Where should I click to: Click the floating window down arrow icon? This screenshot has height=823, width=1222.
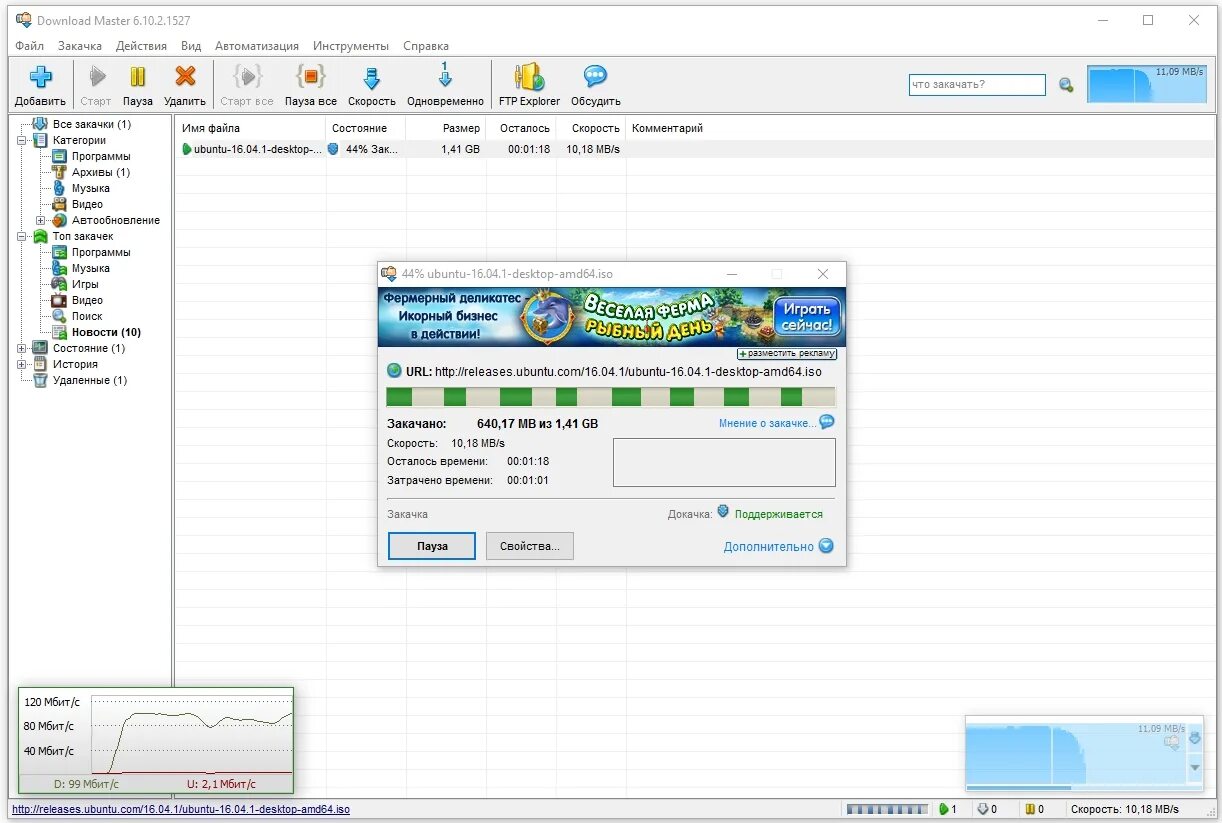tap(1194, 739)
